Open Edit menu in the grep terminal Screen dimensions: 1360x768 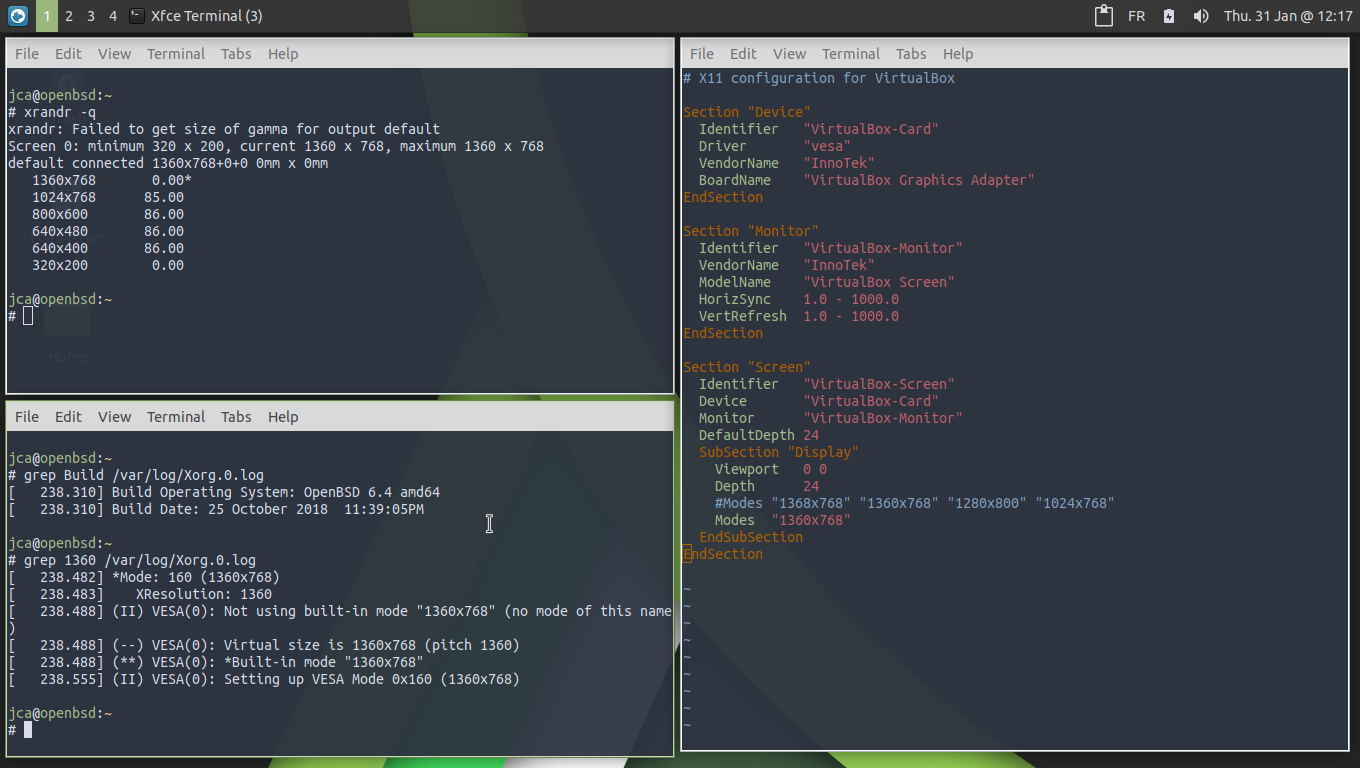[68, 417]
